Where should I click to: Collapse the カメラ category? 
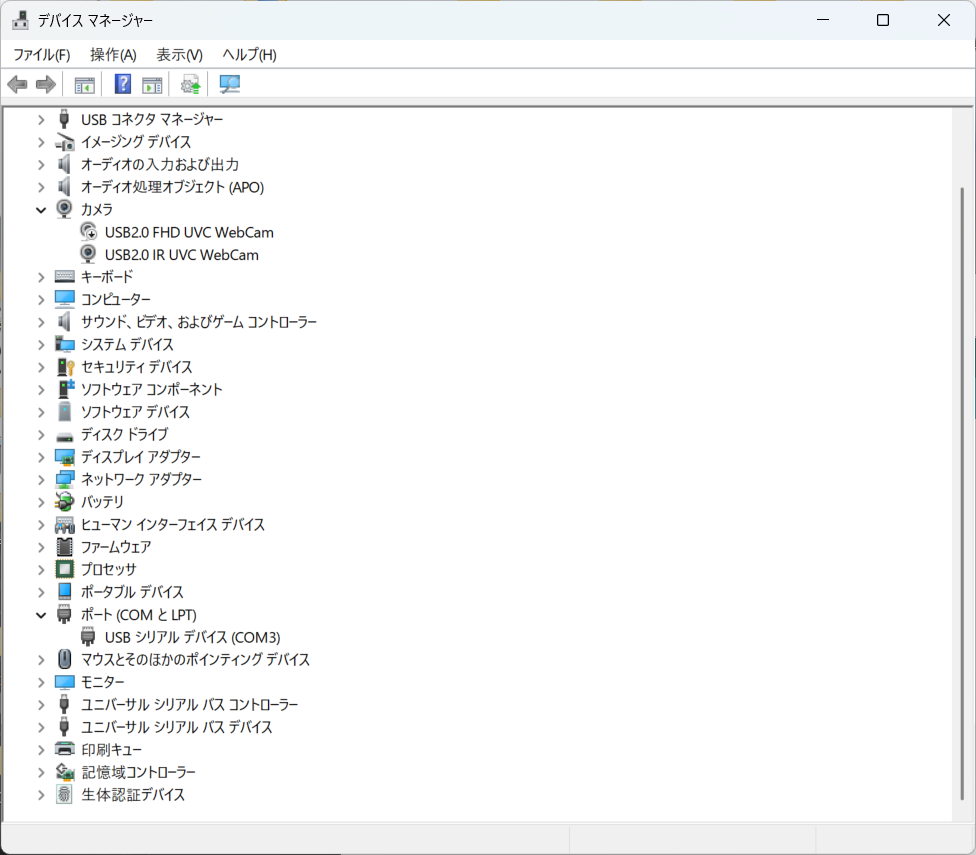(x=41, y=210)
